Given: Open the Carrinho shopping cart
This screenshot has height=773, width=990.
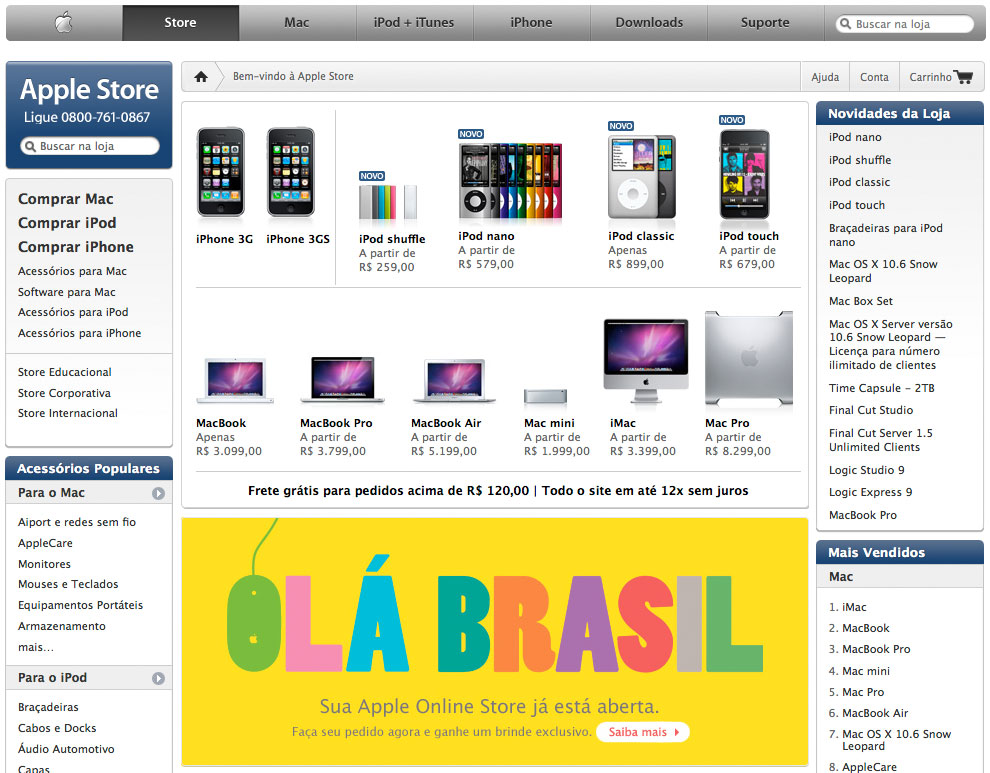Looking at the screenshot, I should tap(941, 77).
